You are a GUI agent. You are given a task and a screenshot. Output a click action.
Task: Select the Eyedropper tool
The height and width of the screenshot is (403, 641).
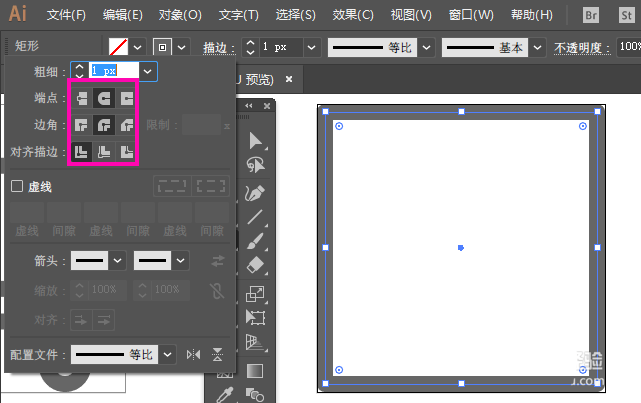click(x=225, y=395)
